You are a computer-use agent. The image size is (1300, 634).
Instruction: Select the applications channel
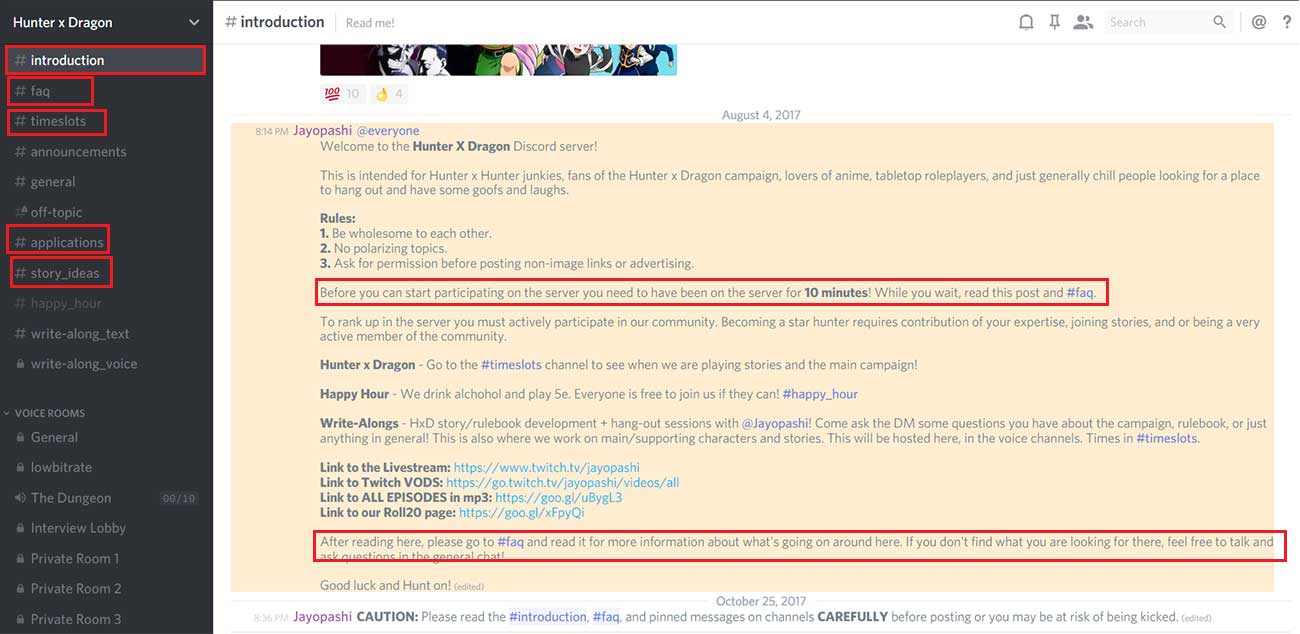[x=106, y=242]
